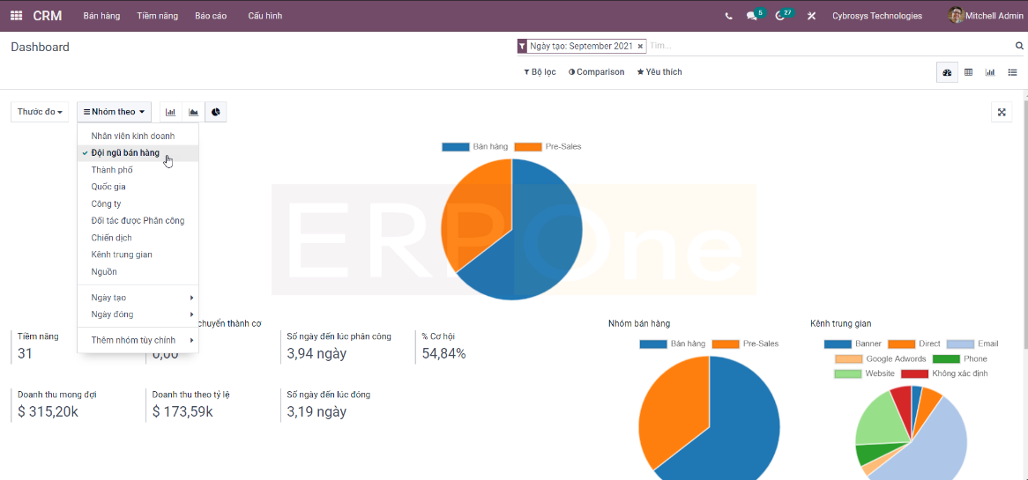Open the Tiềm năng menu

[x=157, y=16]
